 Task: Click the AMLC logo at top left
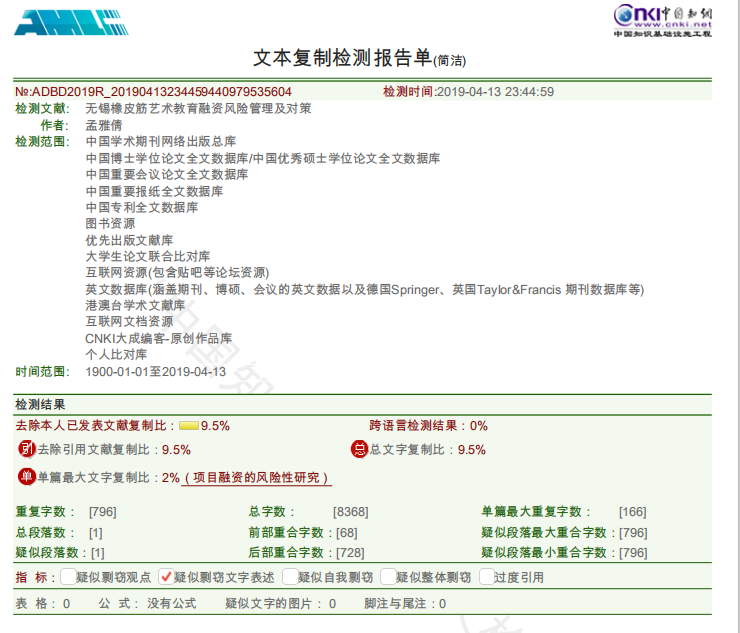tap(71, 22)
